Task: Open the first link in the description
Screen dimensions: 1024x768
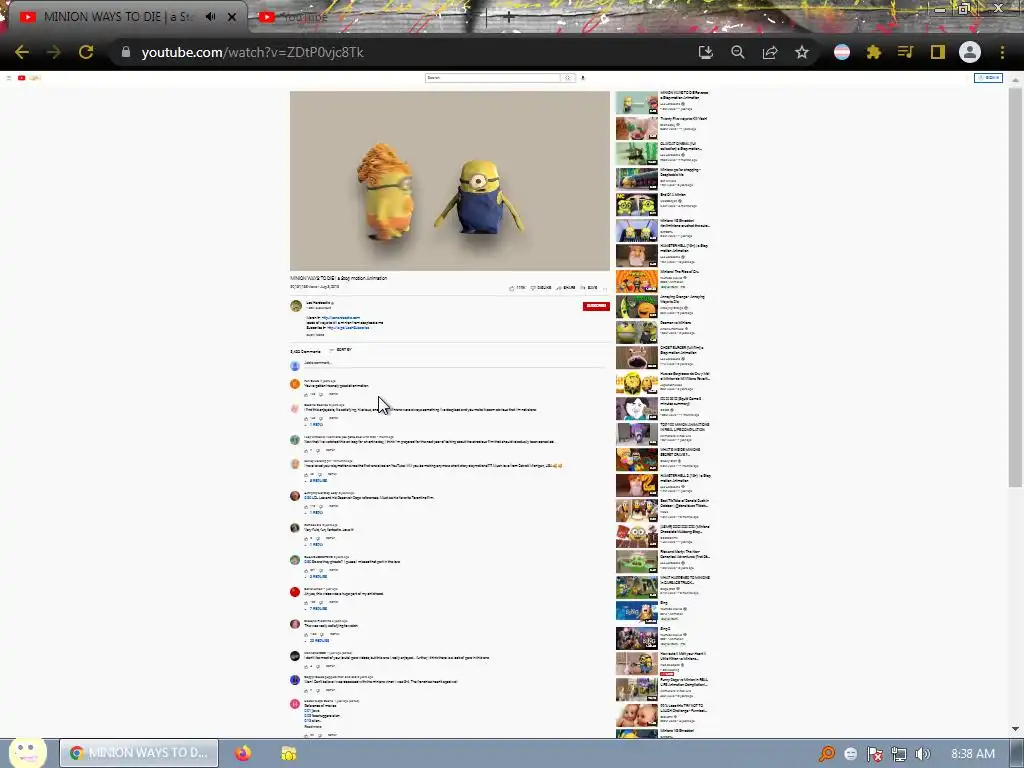Action: tap(341, 318)
